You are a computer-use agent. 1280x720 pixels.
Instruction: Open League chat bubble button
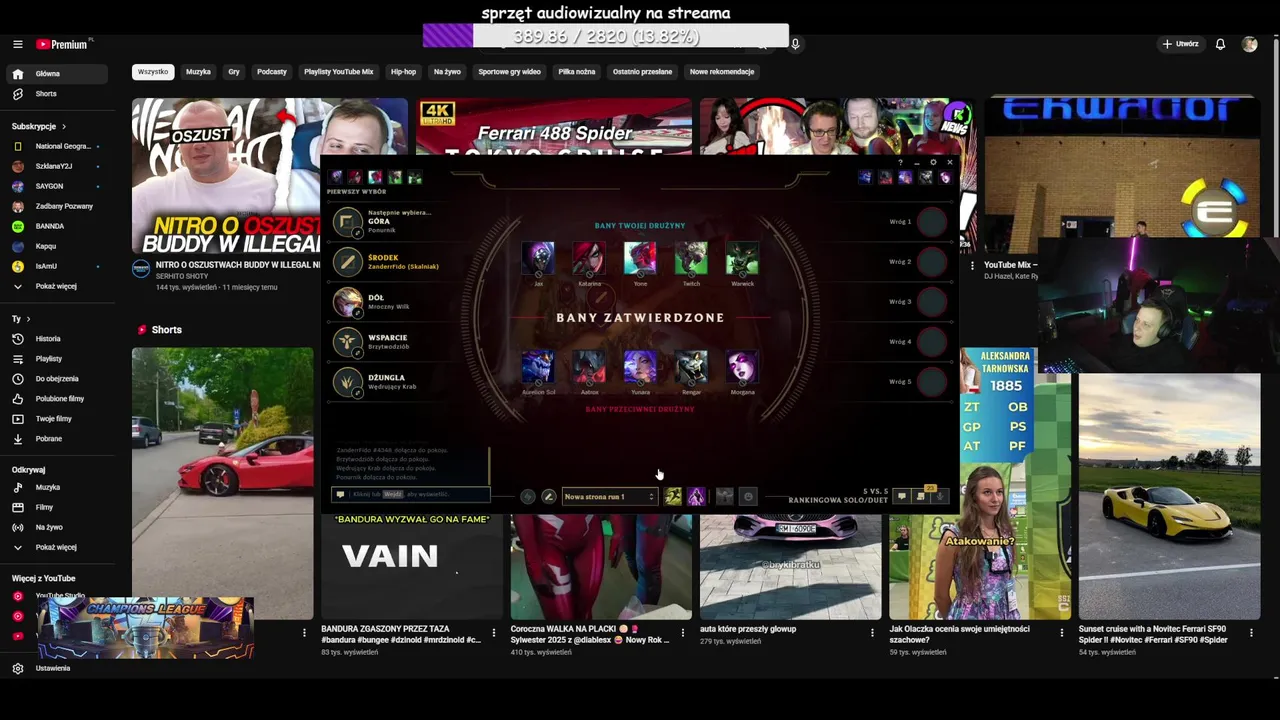tap(901, 496)
